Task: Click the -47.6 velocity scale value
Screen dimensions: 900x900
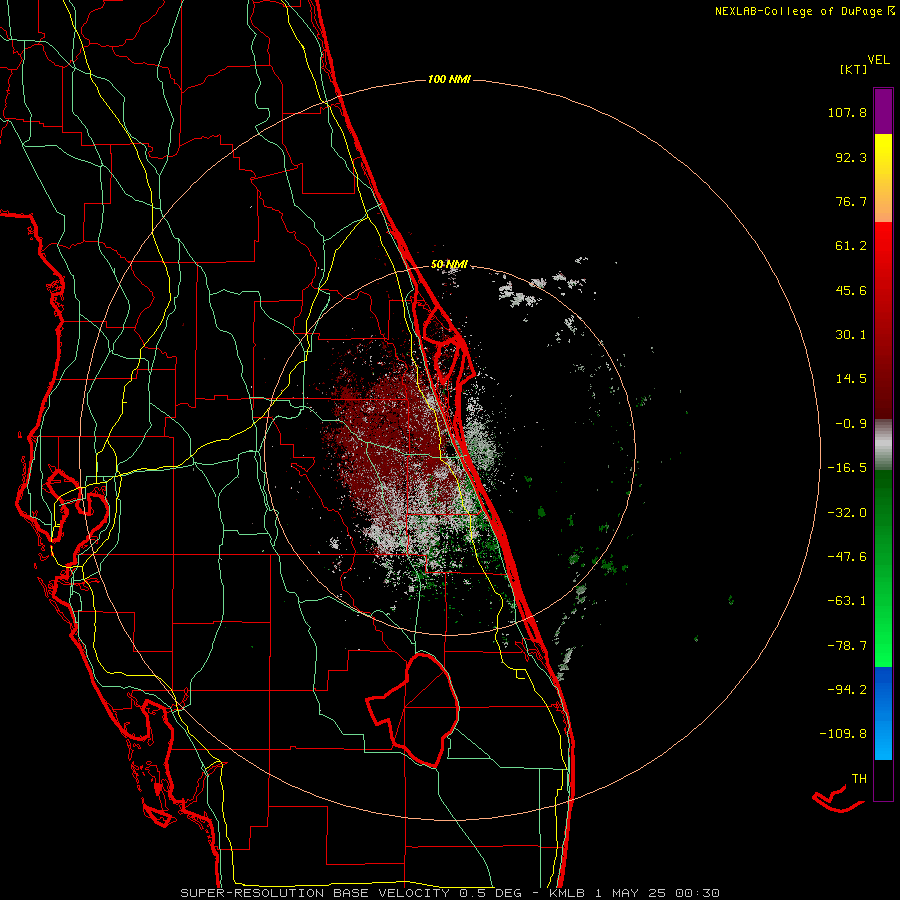Action: (x=847, y=557)
